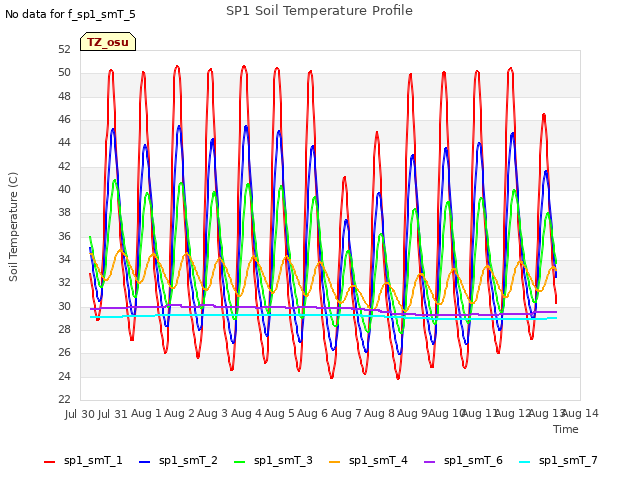The width and height of the screenshot is (640, 480).
Task: Click the Aug 14 x-axis tick label
Action: coord(580,414)
